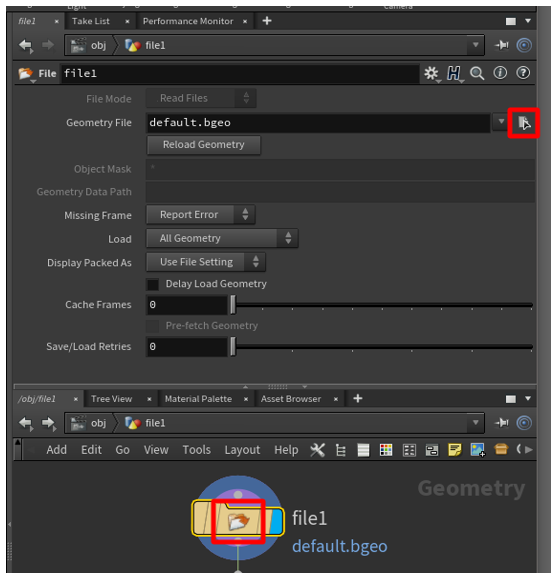The image size is (555, 575).
Task: Open the Edit menu in network editor
Action: (x=91, y=450)
